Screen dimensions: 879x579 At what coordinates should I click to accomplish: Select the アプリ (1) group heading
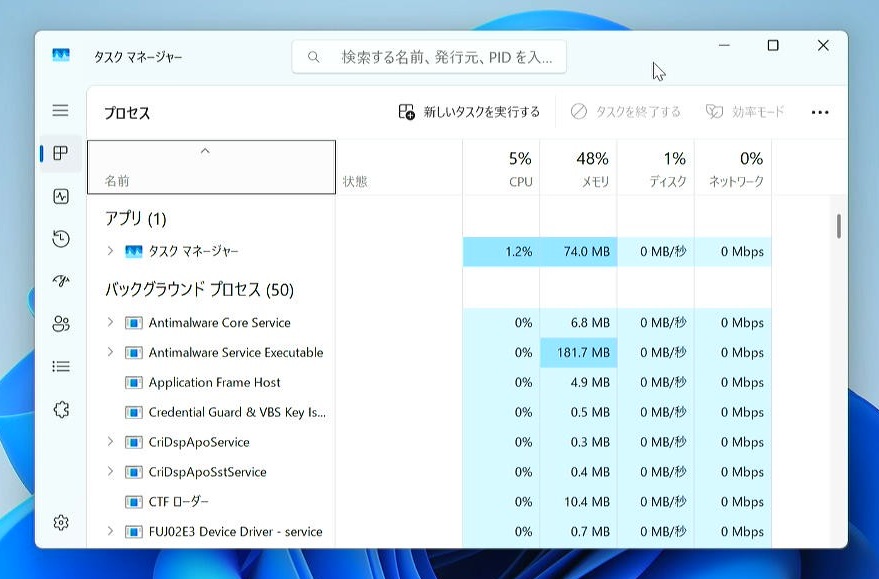[x=136, y=218]
